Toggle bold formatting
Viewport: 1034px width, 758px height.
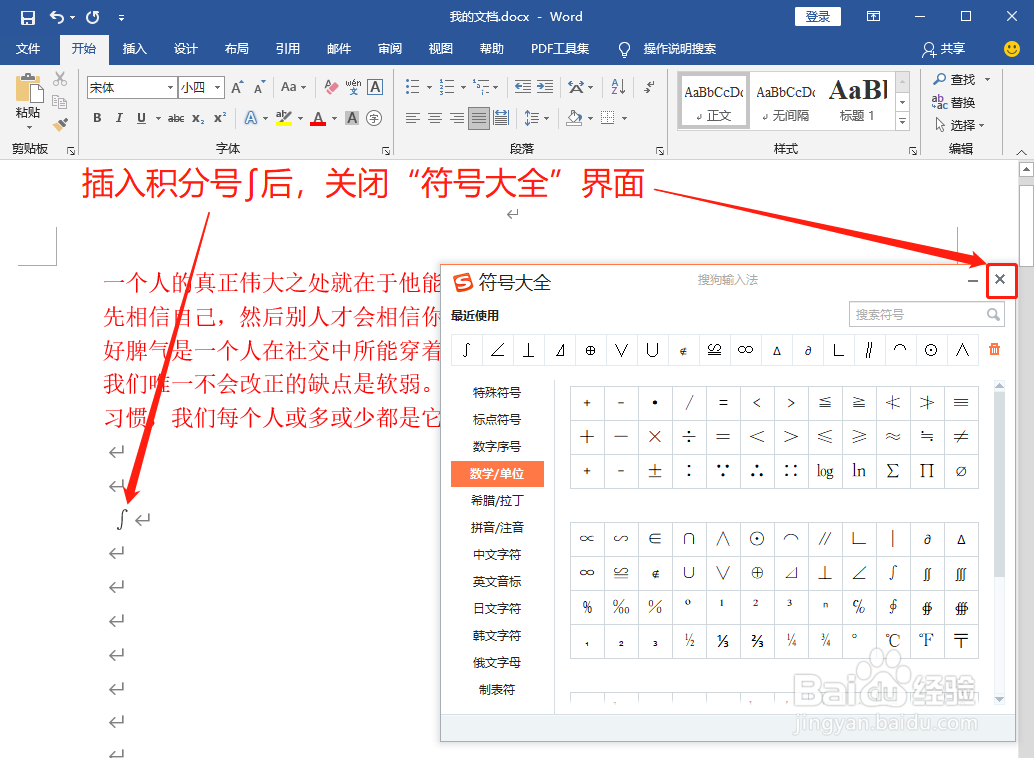click(x=97, y=118)
